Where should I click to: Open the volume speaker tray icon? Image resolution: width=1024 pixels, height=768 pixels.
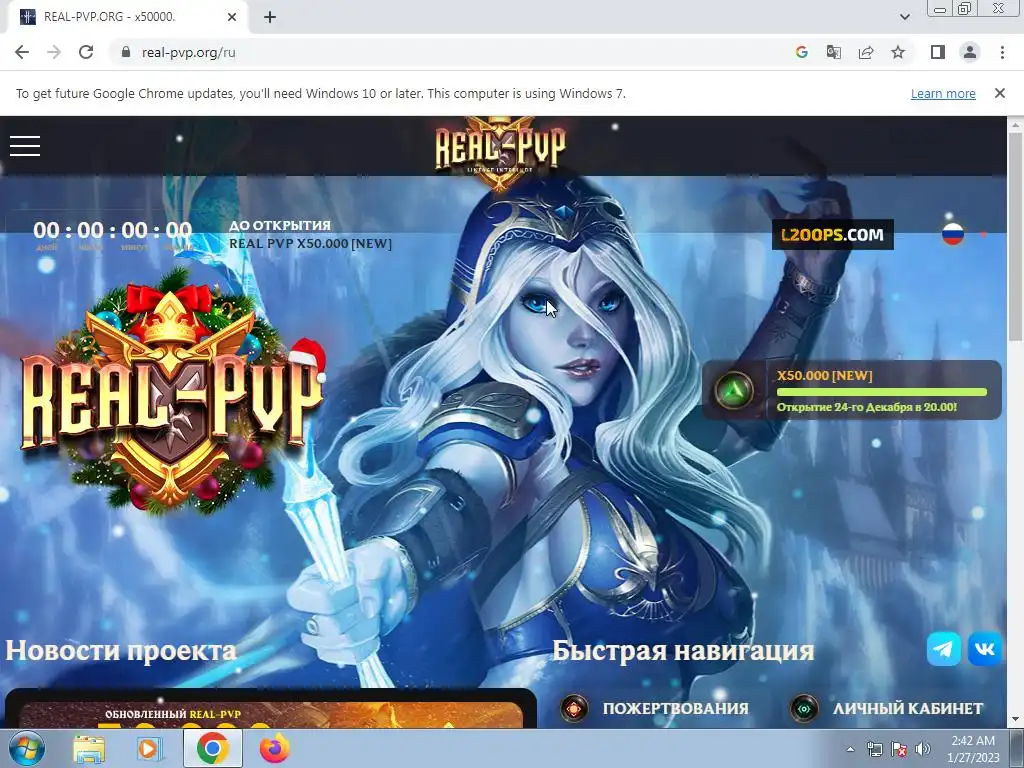pos(923,750)
